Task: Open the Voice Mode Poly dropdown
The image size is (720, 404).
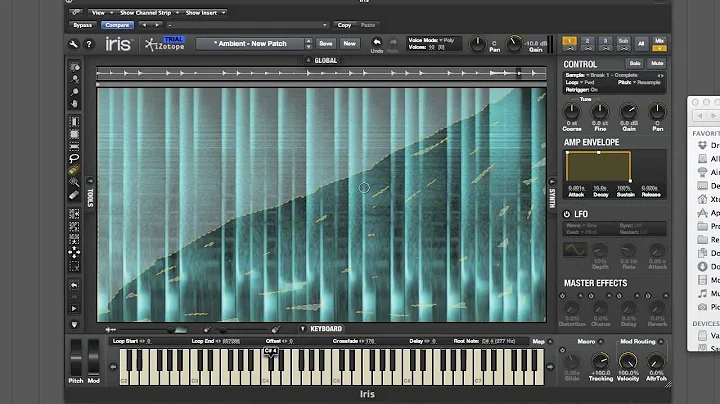Action: [x=432, y=40]
